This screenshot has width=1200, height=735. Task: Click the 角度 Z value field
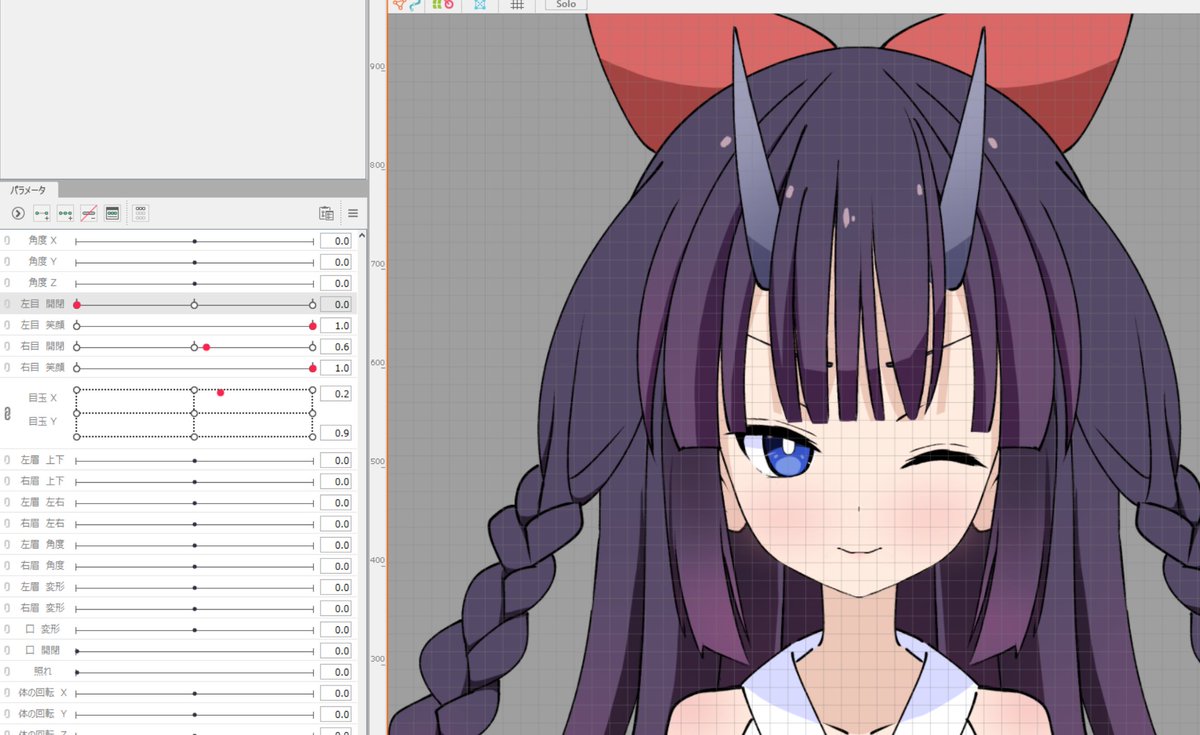click(336, 283)
